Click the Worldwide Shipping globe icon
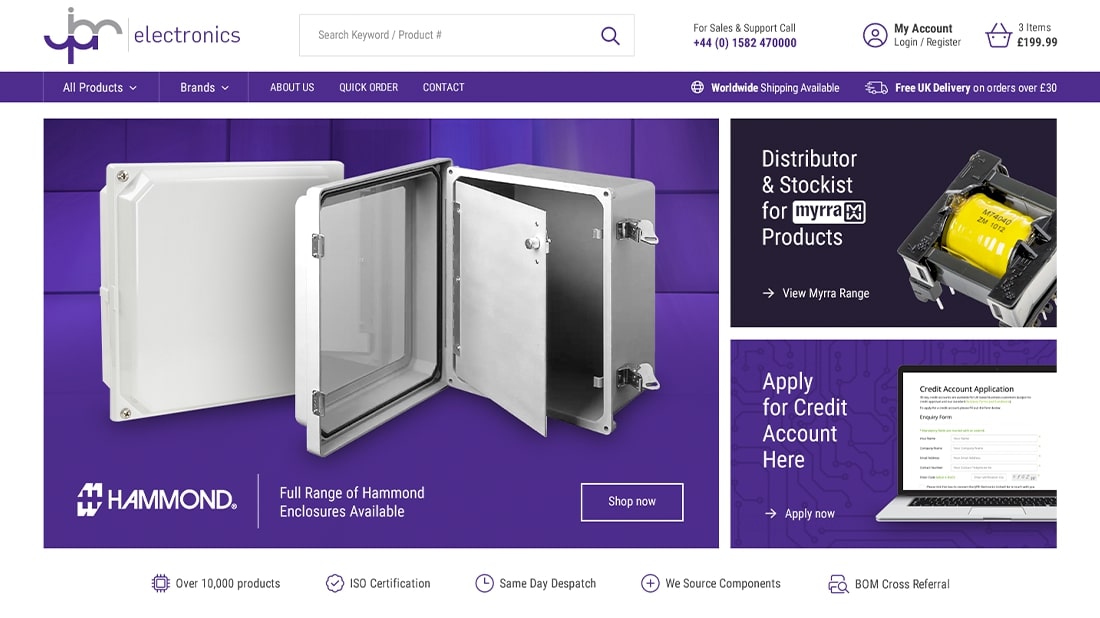This screenshot has height=618, width=1100. click(x=697, y=88)
